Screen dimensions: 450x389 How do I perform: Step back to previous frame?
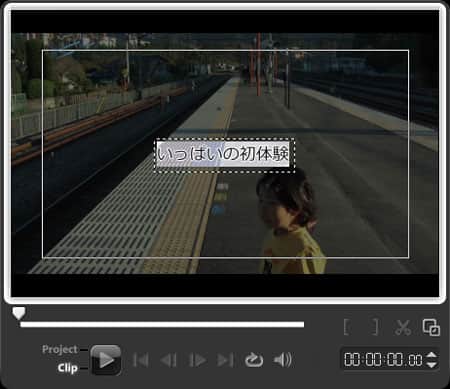tap(169, 360)
